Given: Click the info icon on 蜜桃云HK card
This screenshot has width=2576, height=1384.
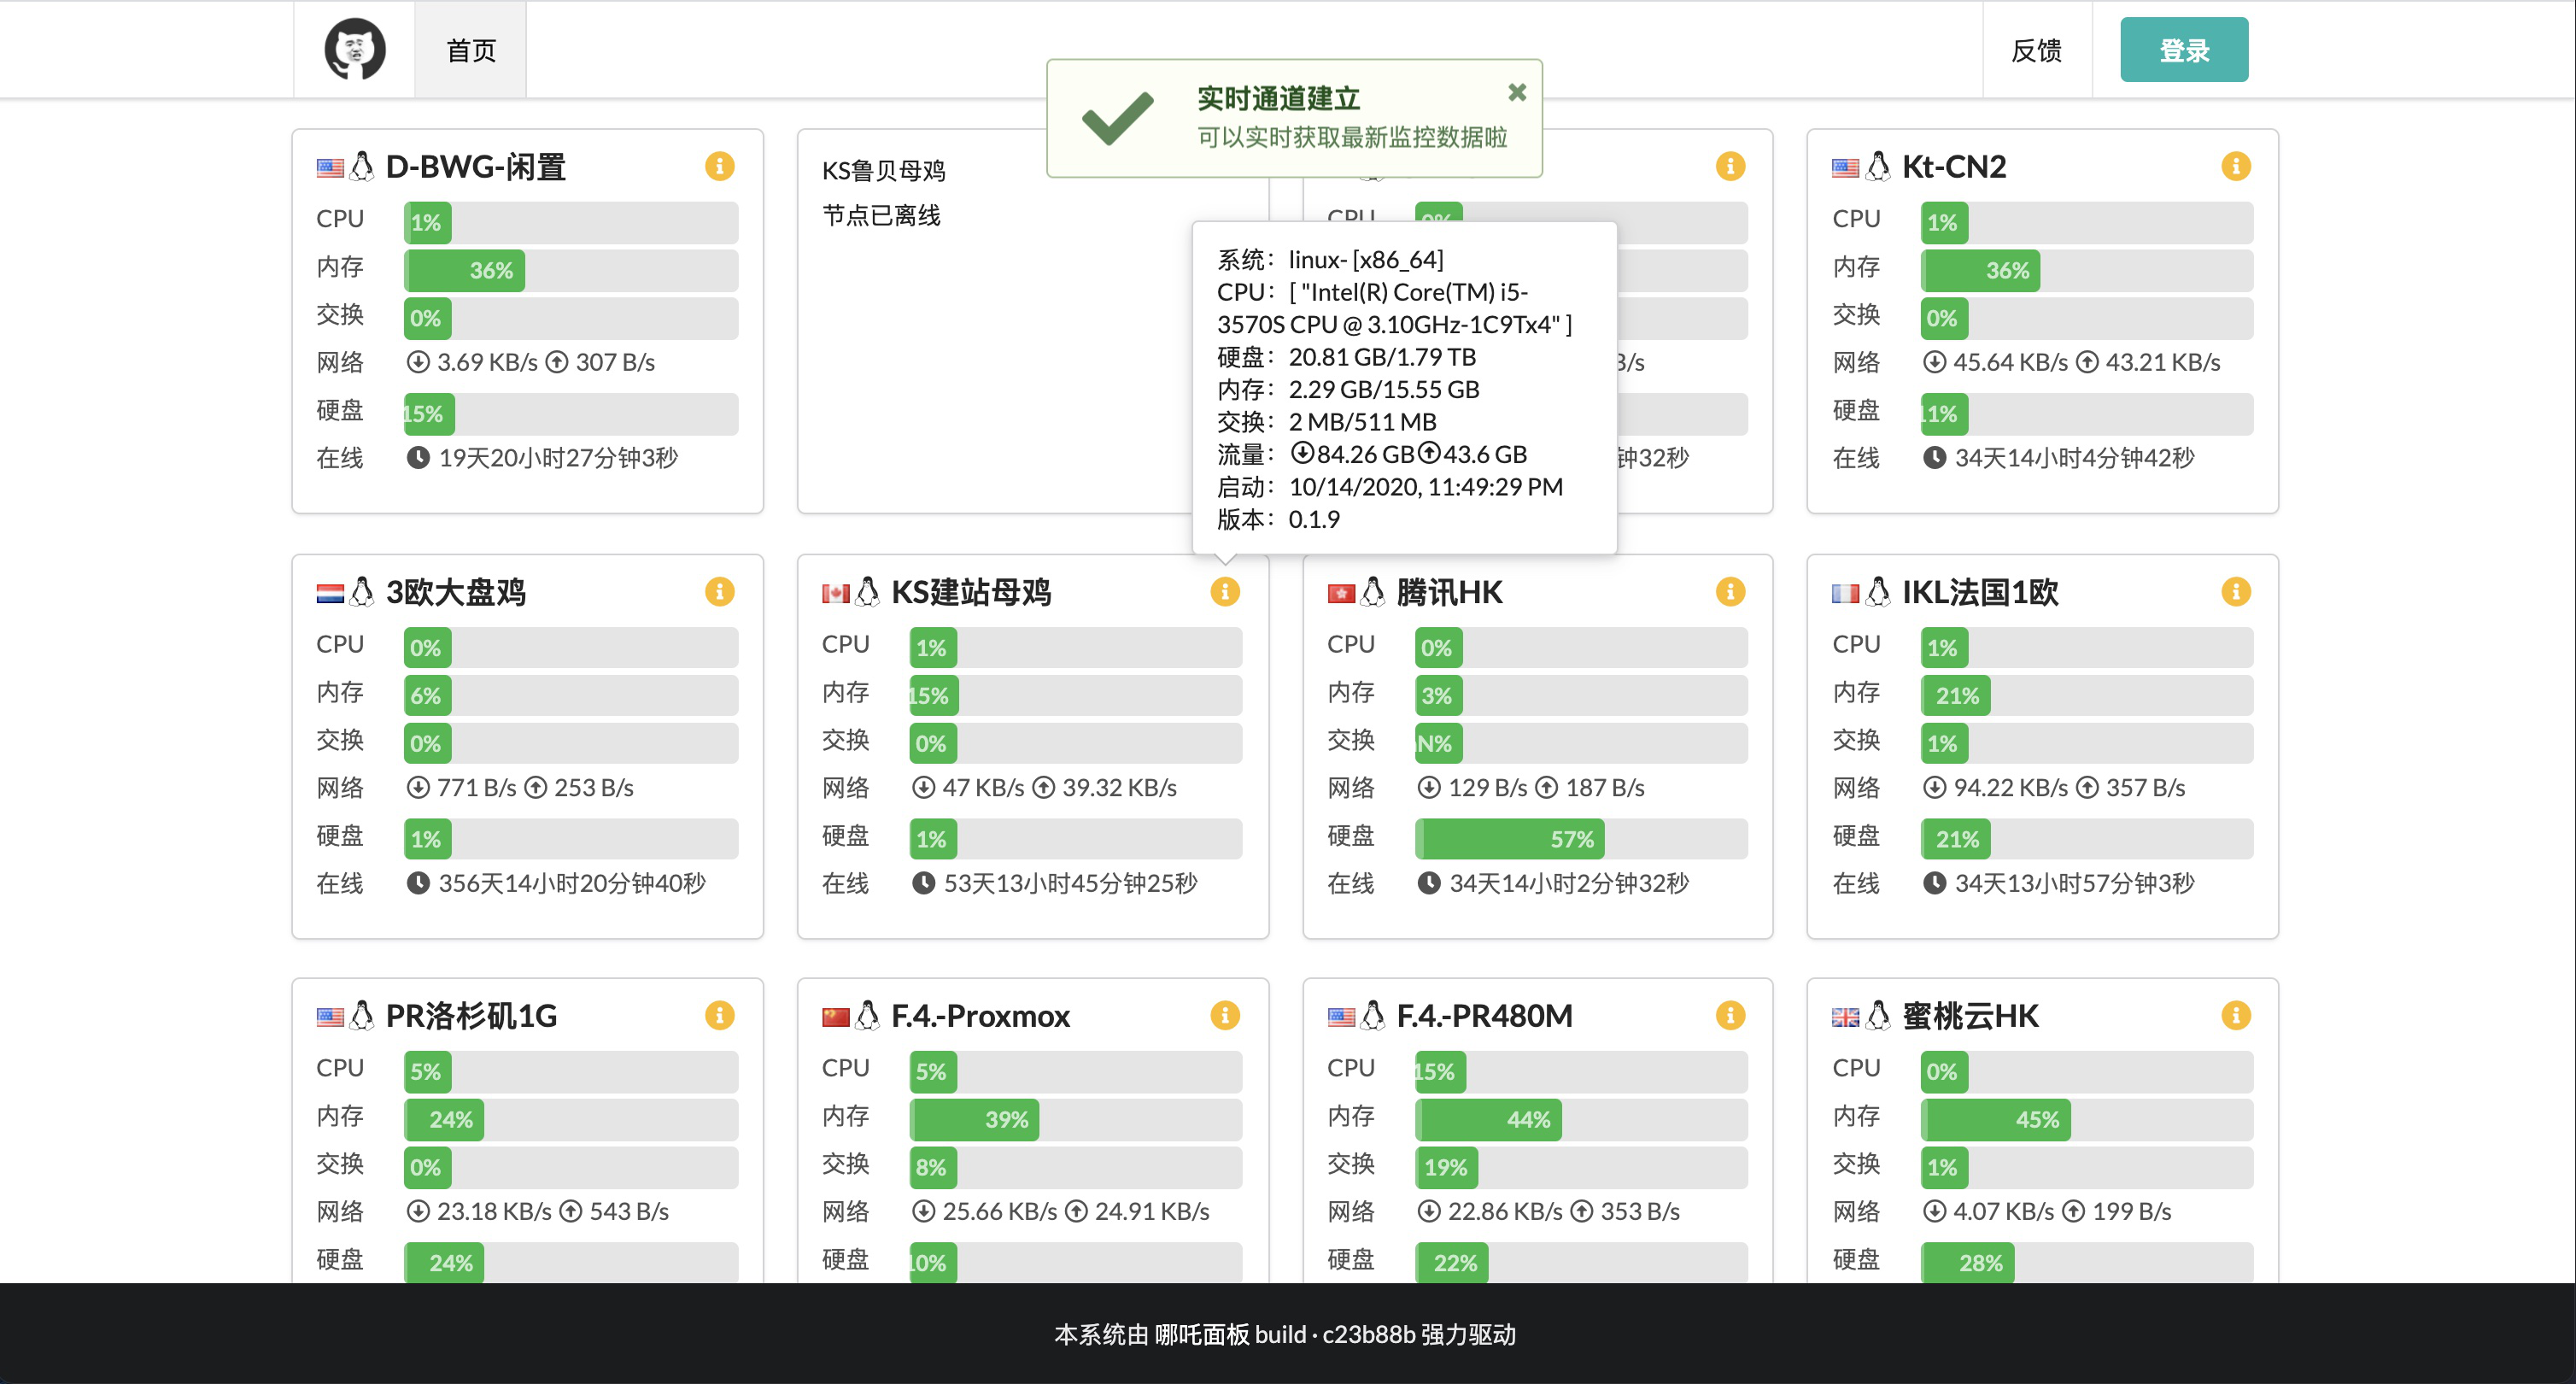Looking at the screenshot, I should 2238,1015.
